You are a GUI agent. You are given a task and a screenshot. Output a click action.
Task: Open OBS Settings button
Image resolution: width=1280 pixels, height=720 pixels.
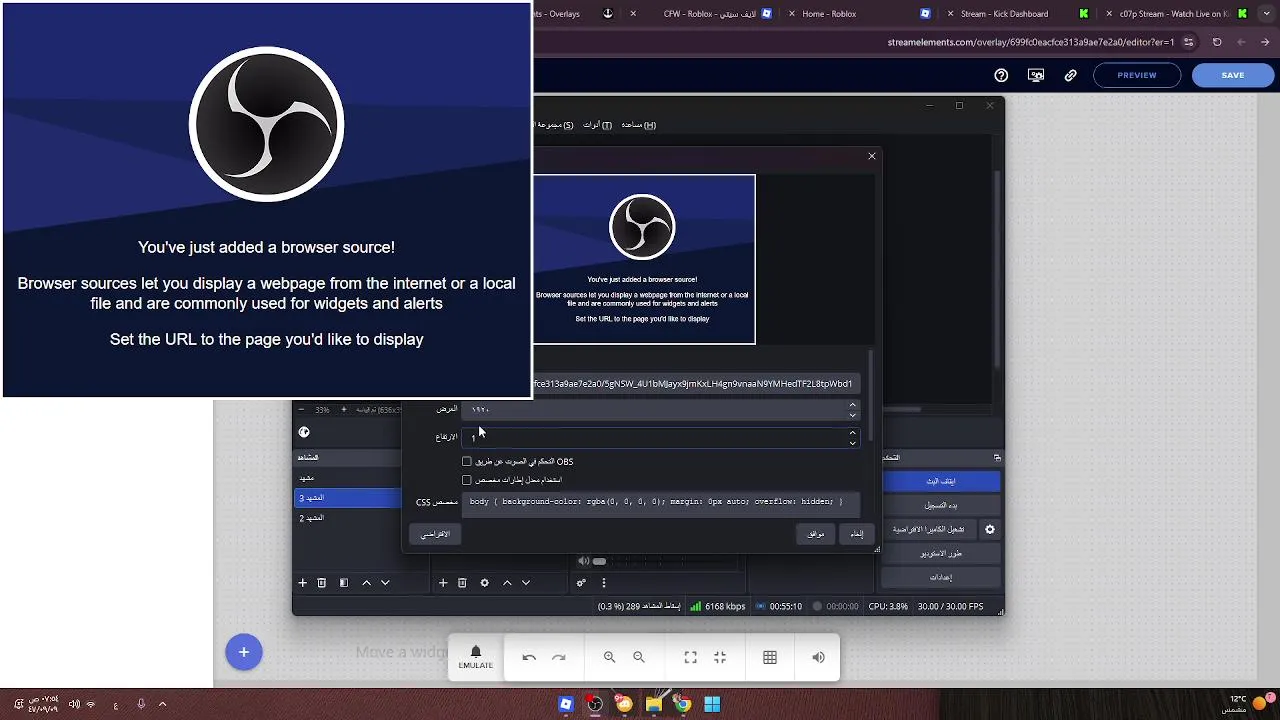click(x=940, y=577)
